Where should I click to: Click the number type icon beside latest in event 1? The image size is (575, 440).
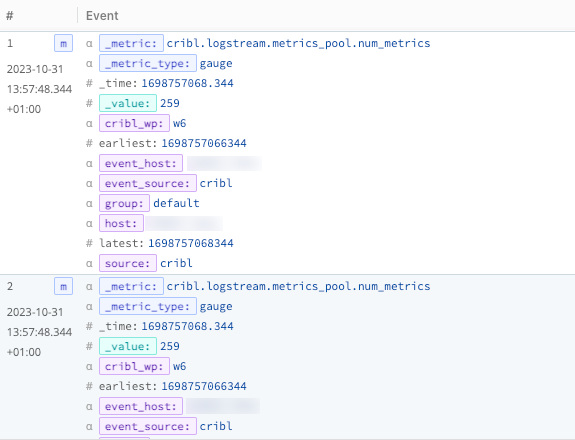pyautogui.click(x=89, y=243)
